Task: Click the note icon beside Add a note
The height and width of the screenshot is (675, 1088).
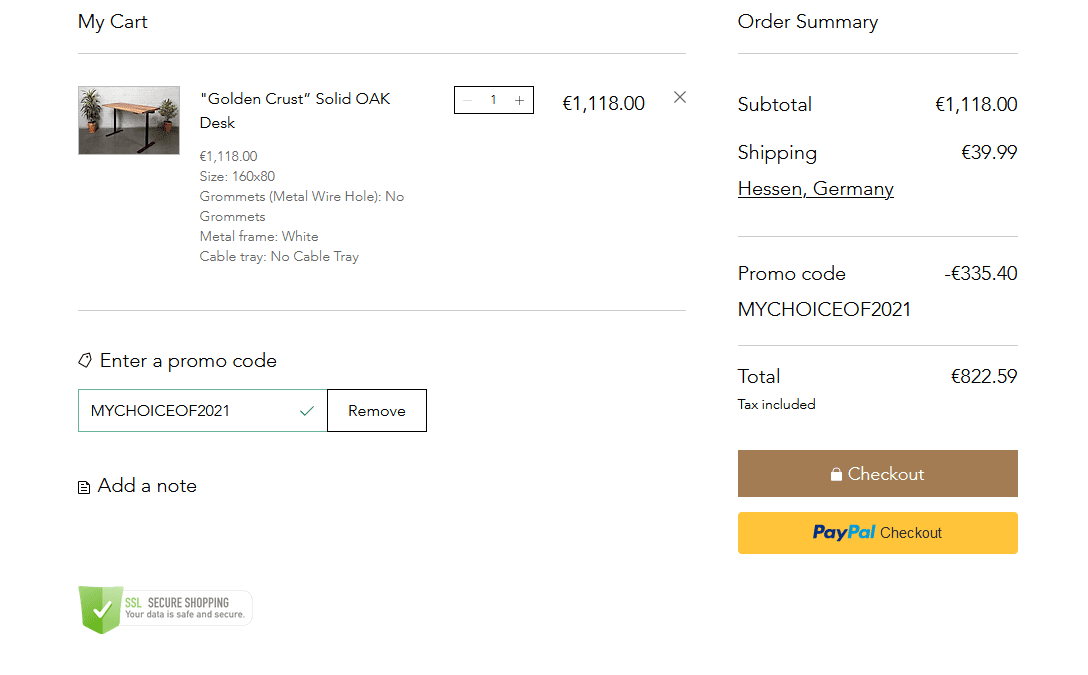Action: click(84, 487)
